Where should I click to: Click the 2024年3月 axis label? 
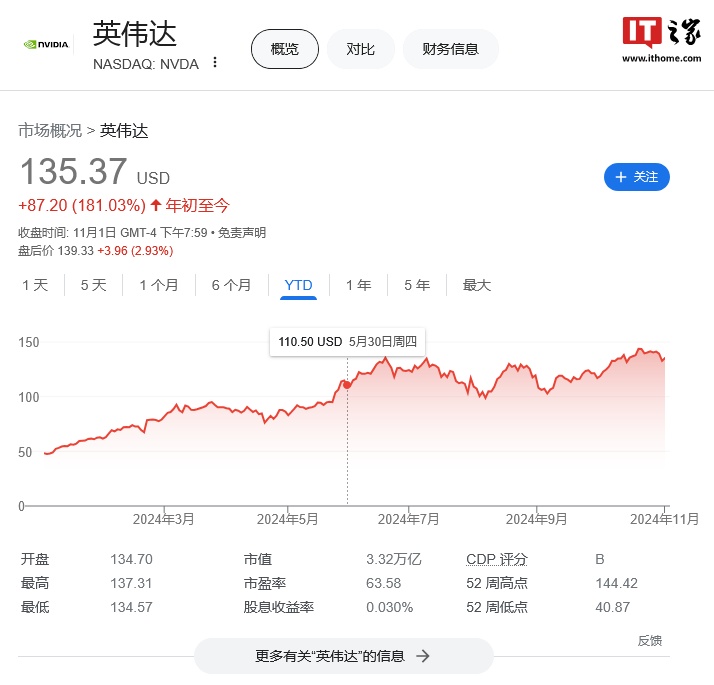click(x=163, y=519)
